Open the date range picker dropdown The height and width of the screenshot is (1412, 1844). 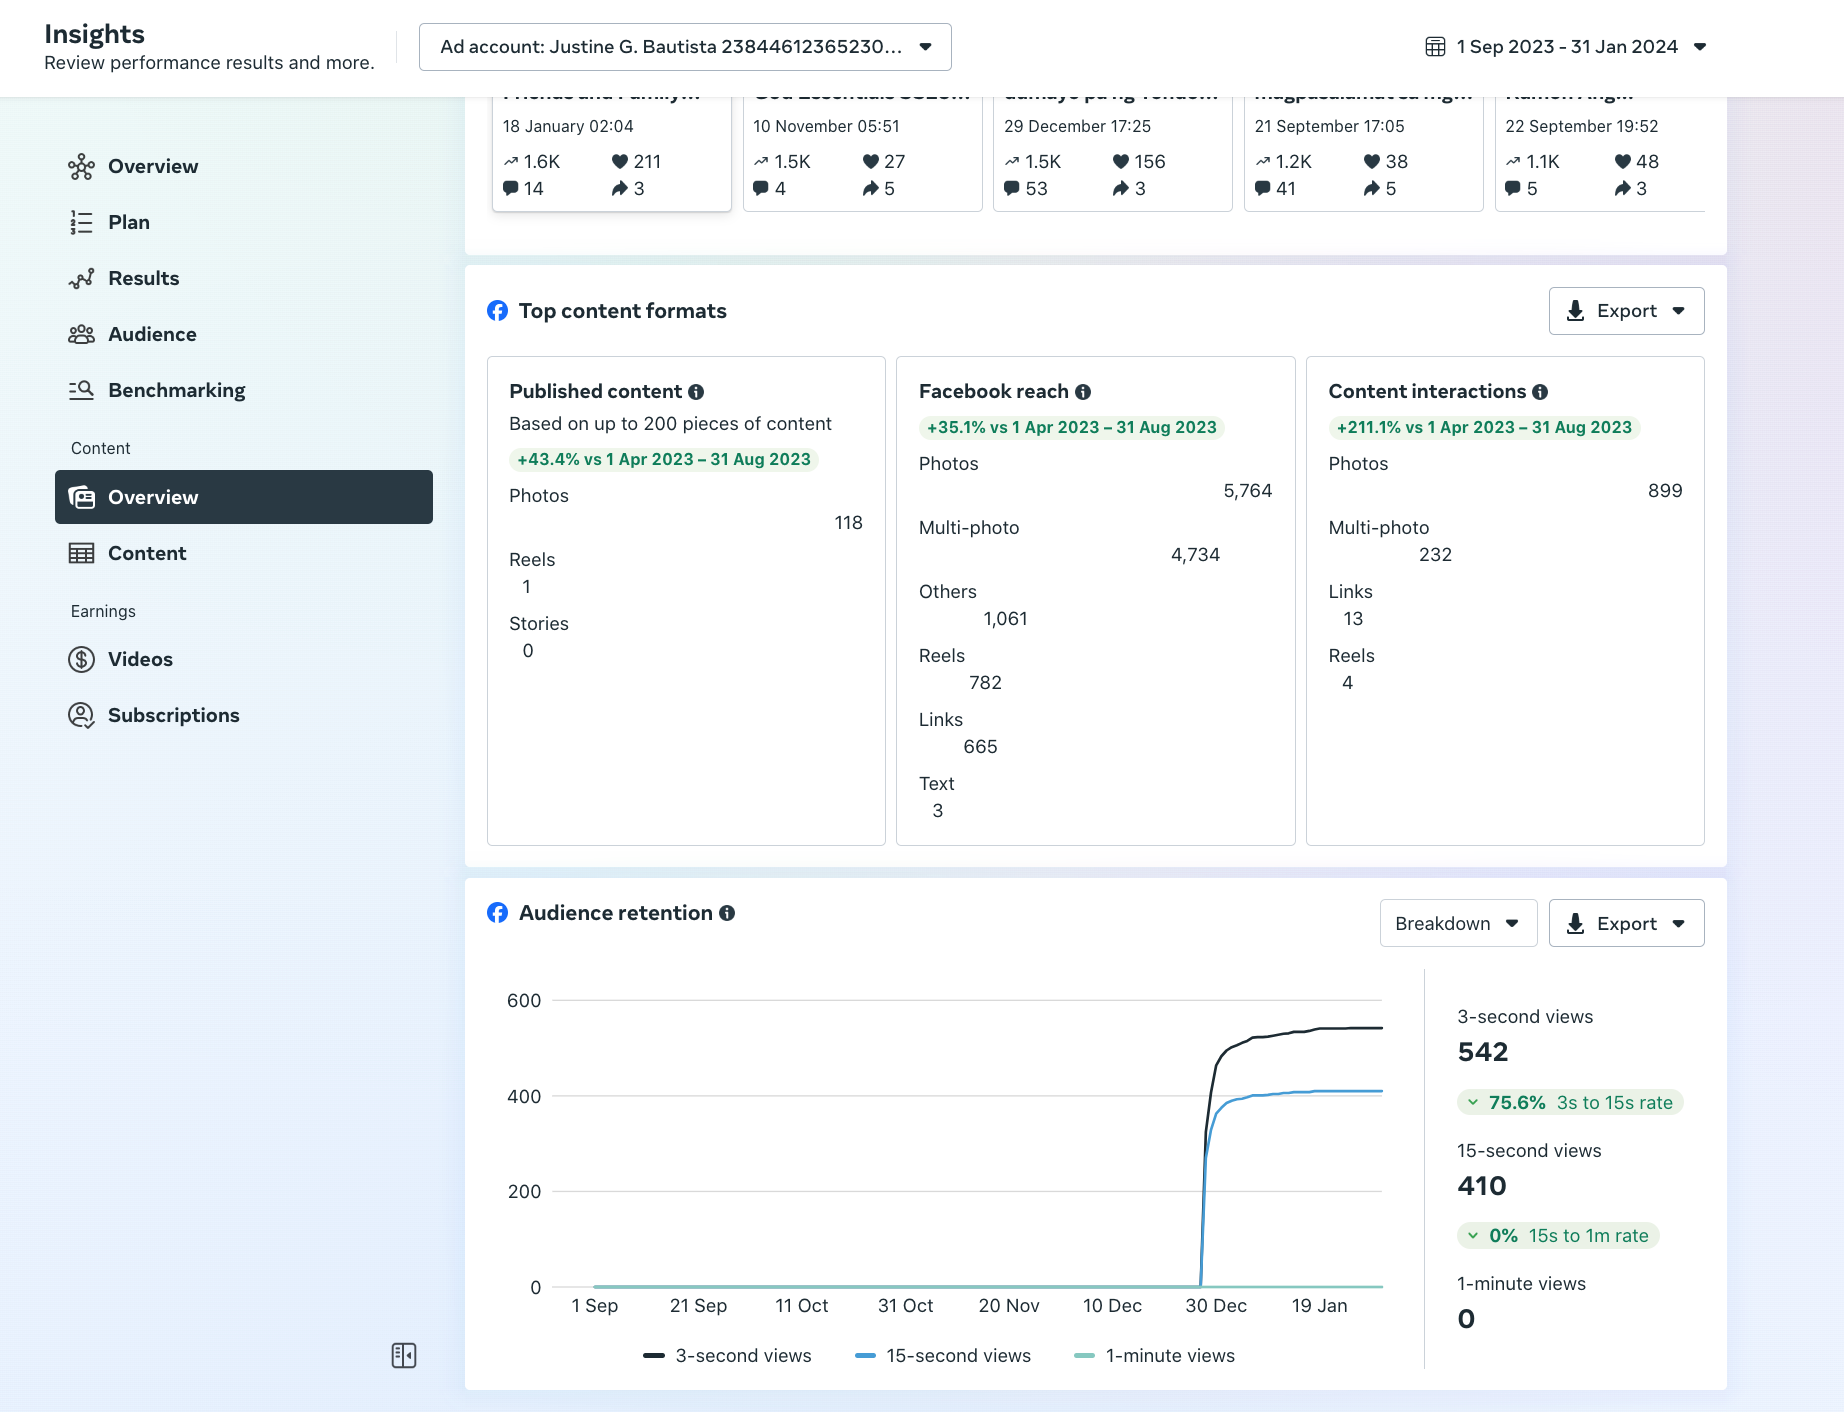[x=1566, y=47]
